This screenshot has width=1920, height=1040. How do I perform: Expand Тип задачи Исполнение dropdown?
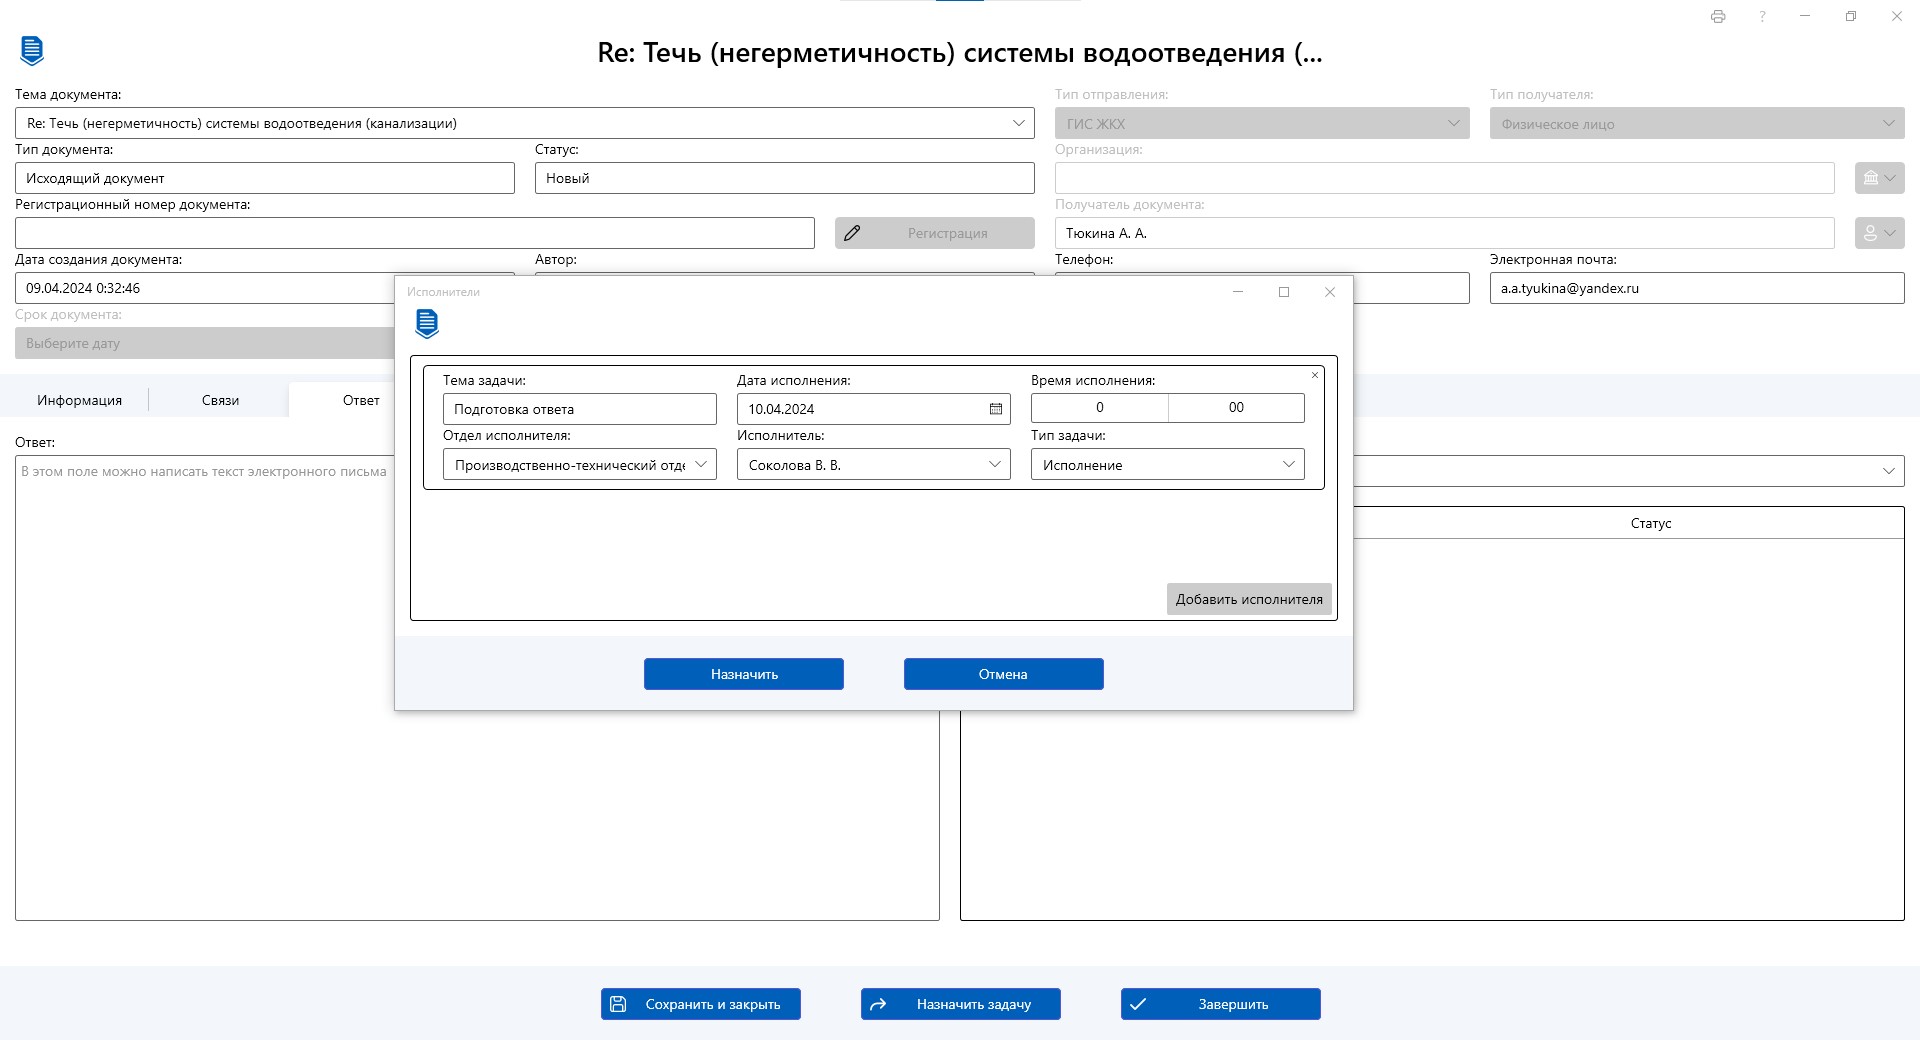(1288, 464)
